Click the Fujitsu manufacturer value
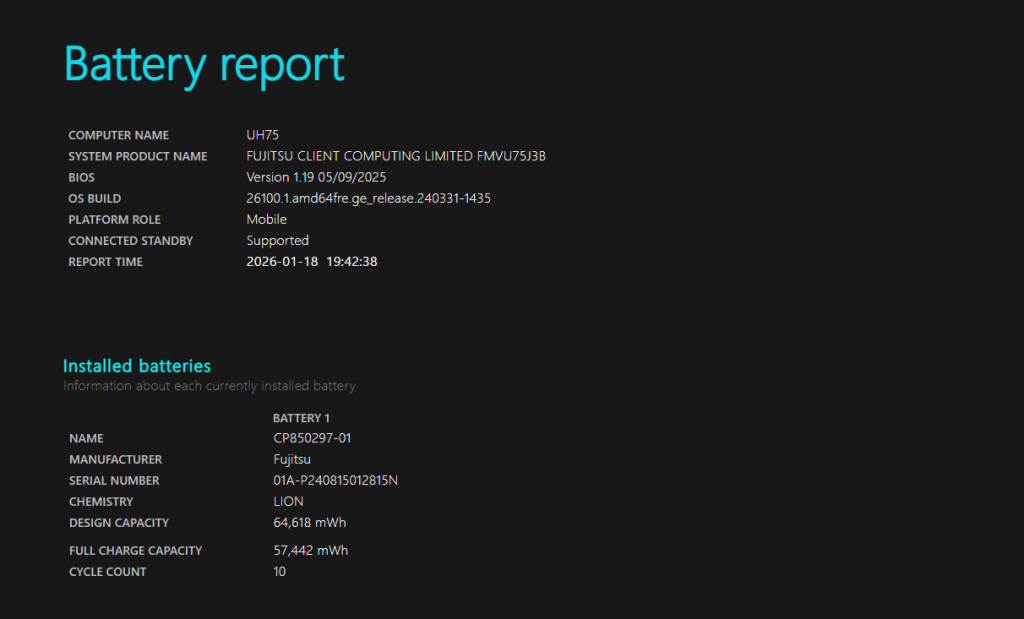The image size is (1024, 619). coord(291,459)
